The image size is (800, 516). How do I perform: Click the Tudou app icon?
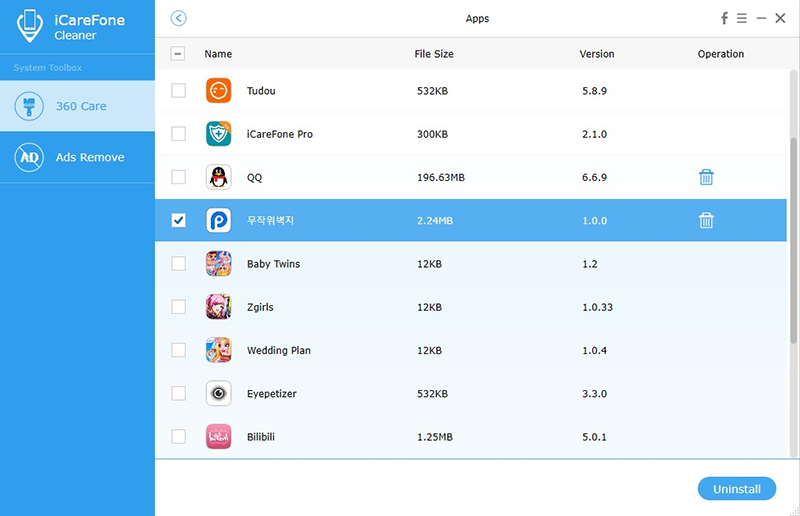pyautogui.click(x=218, y=91)
